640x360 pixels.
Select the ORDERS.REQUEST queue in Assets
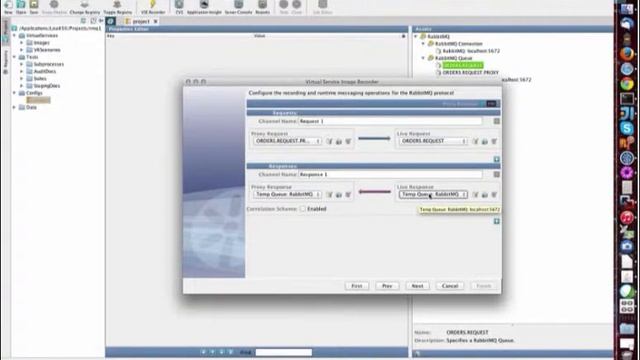point(462,65)
